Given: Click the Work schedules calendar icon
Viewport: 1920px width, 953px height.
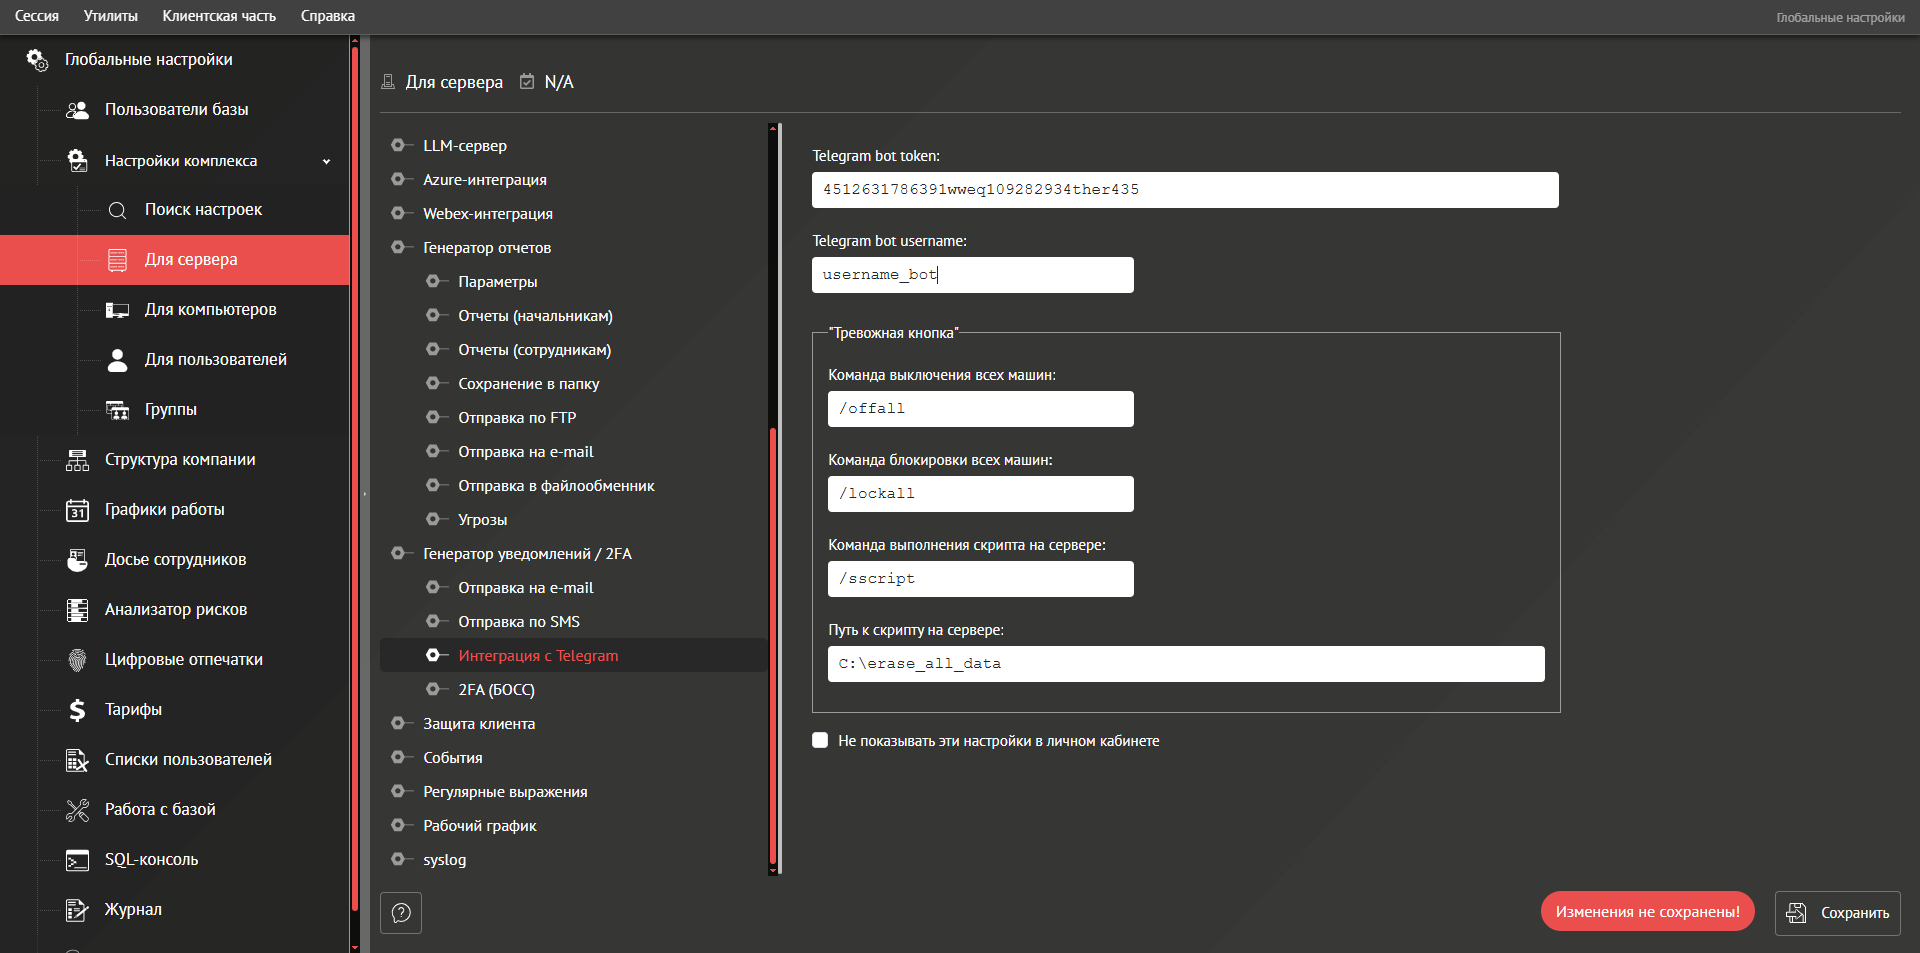Looking at the screenshot, I should coord(77,510).
